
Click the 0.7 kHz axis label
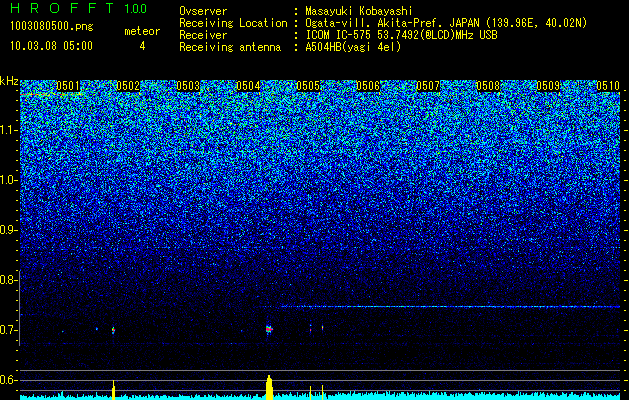coord(8,330)
